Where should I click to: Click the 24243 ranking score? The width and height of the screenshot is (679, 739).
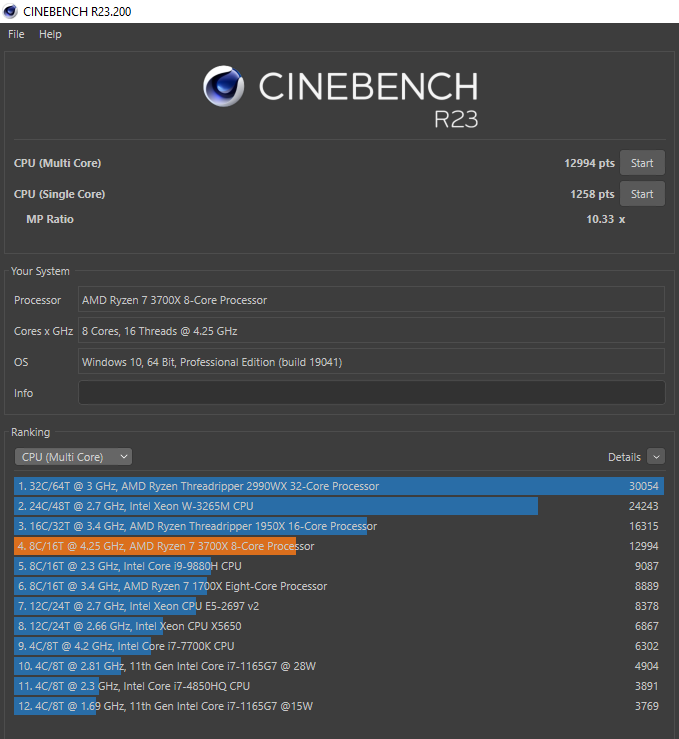pyautogui.click(x=644, y=506)
